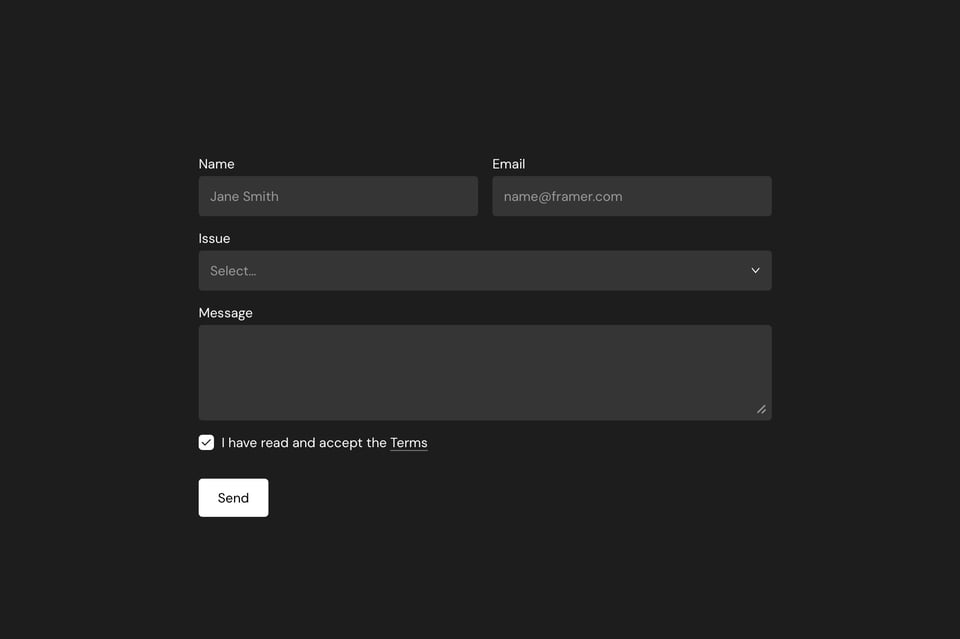Click the Name input with placeholder Jane Smith

pos(338,196)
